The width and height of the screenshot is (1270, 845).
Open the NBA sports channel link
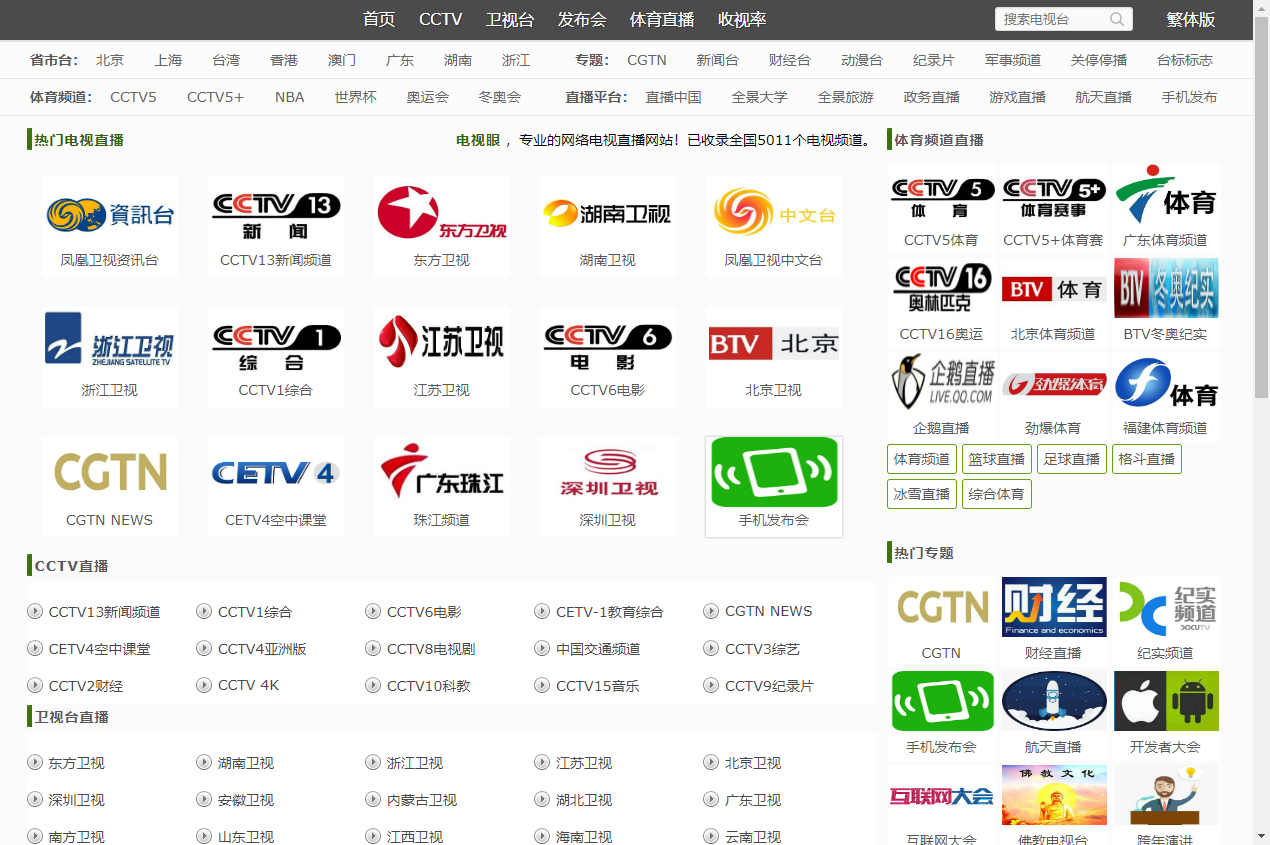click(x=290, y=97)
